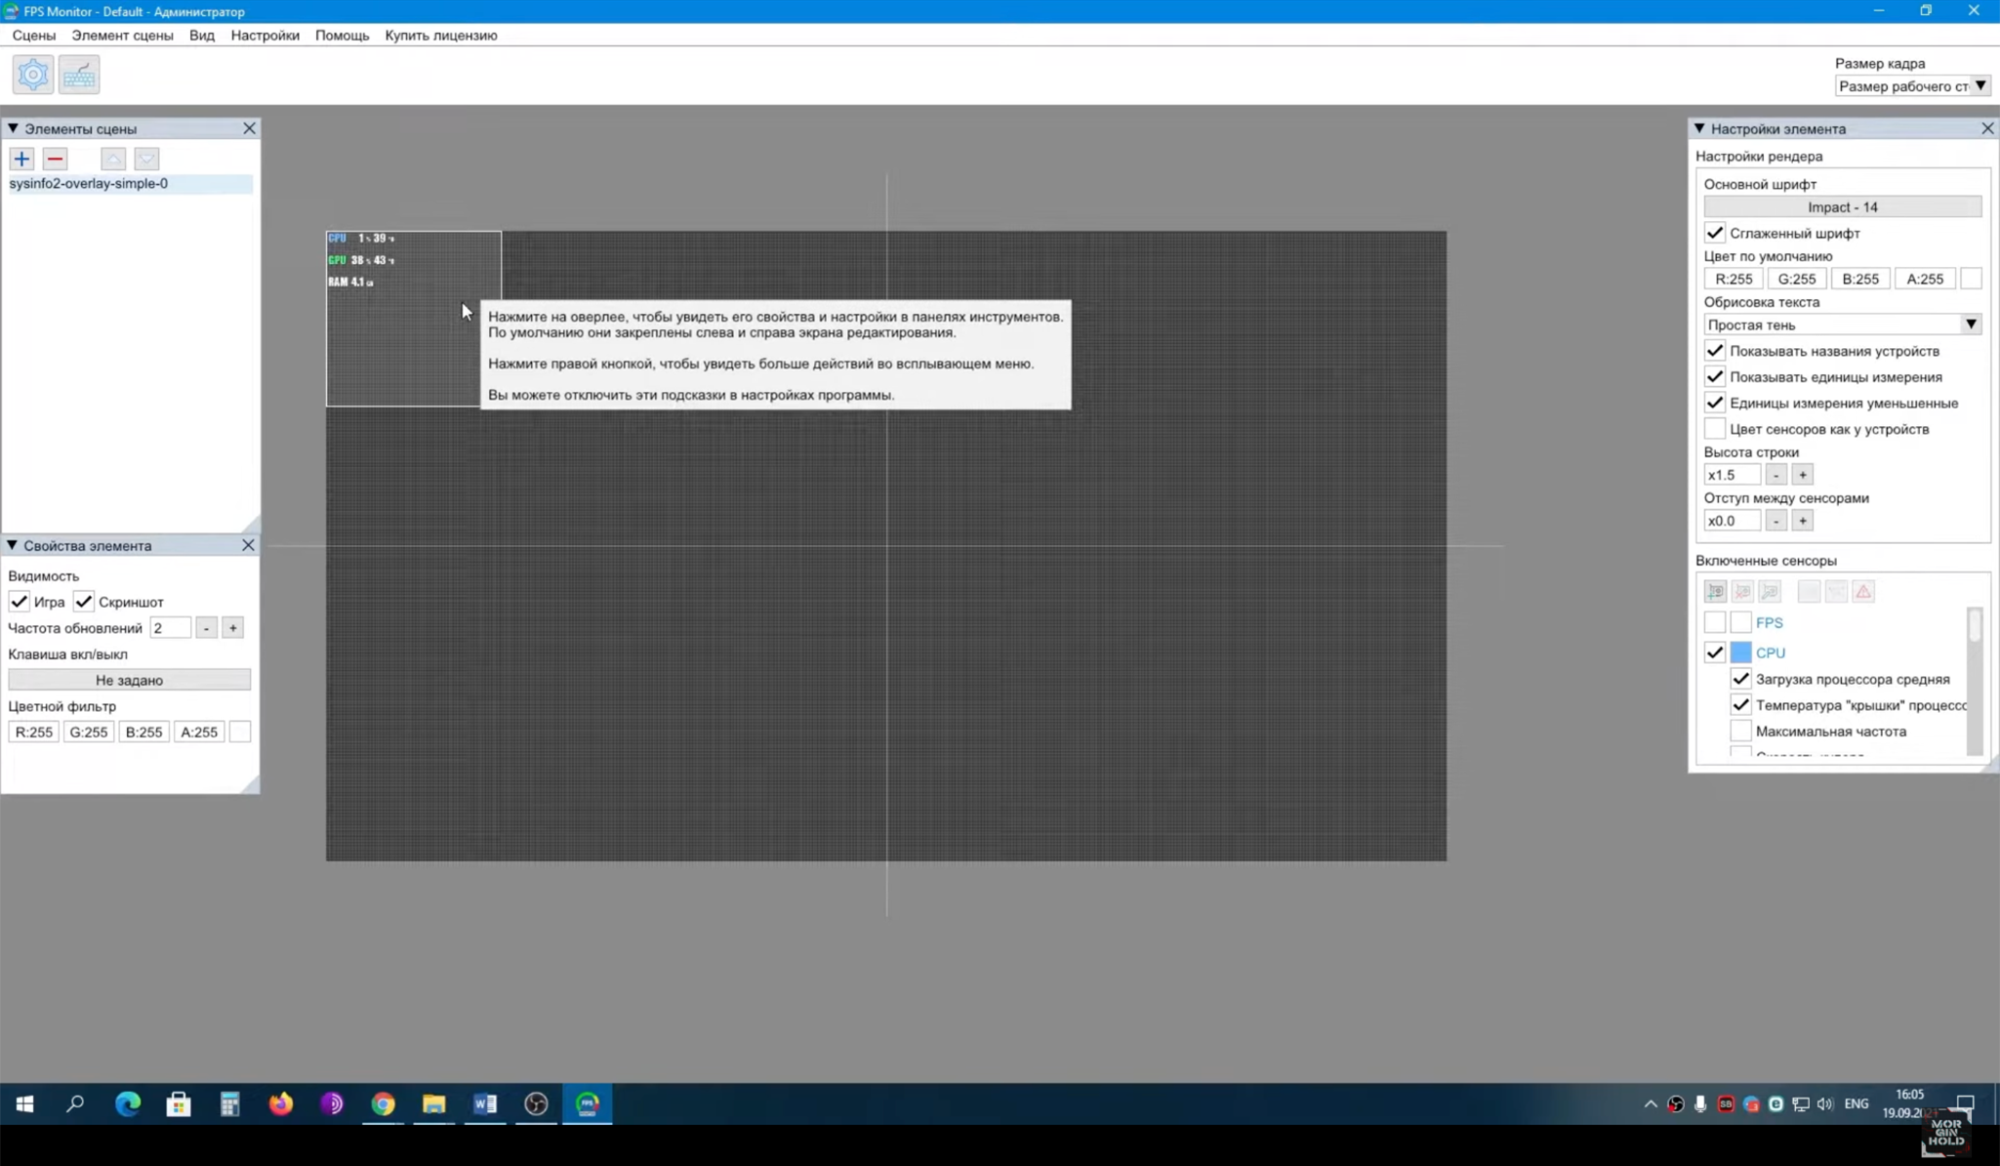Collapse Свойства элемента panel triangle
The height and width of the screenshot is (1166, 2000).
(x=12, y=545)
